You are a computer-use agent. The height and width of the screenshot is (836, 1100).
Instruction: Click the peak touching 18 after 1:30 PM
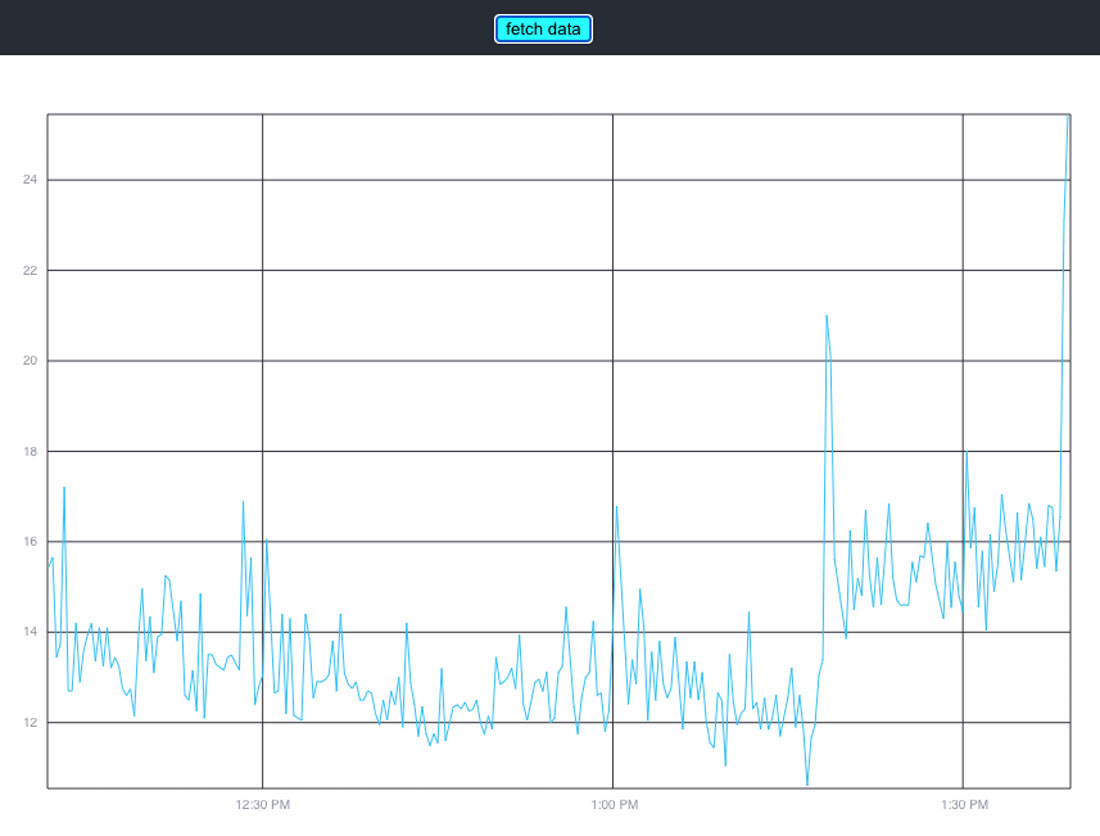pos(966,452)
